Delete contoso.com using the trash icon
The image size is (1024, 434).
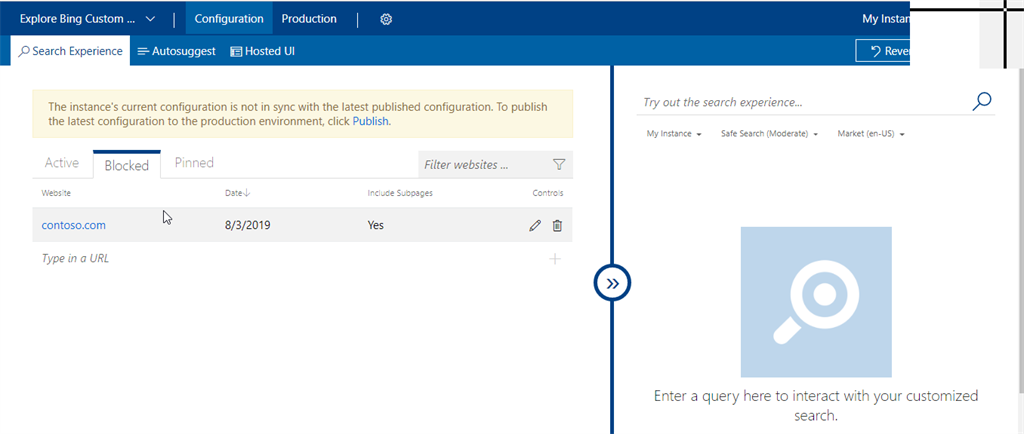(557, 226)
